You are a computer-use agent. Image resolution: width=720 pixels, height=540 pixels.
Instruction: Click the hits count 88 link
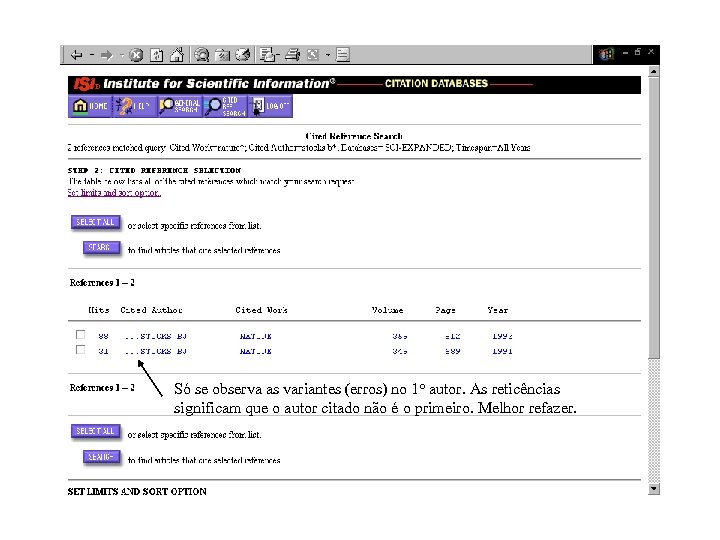click(x=103, y=336)
